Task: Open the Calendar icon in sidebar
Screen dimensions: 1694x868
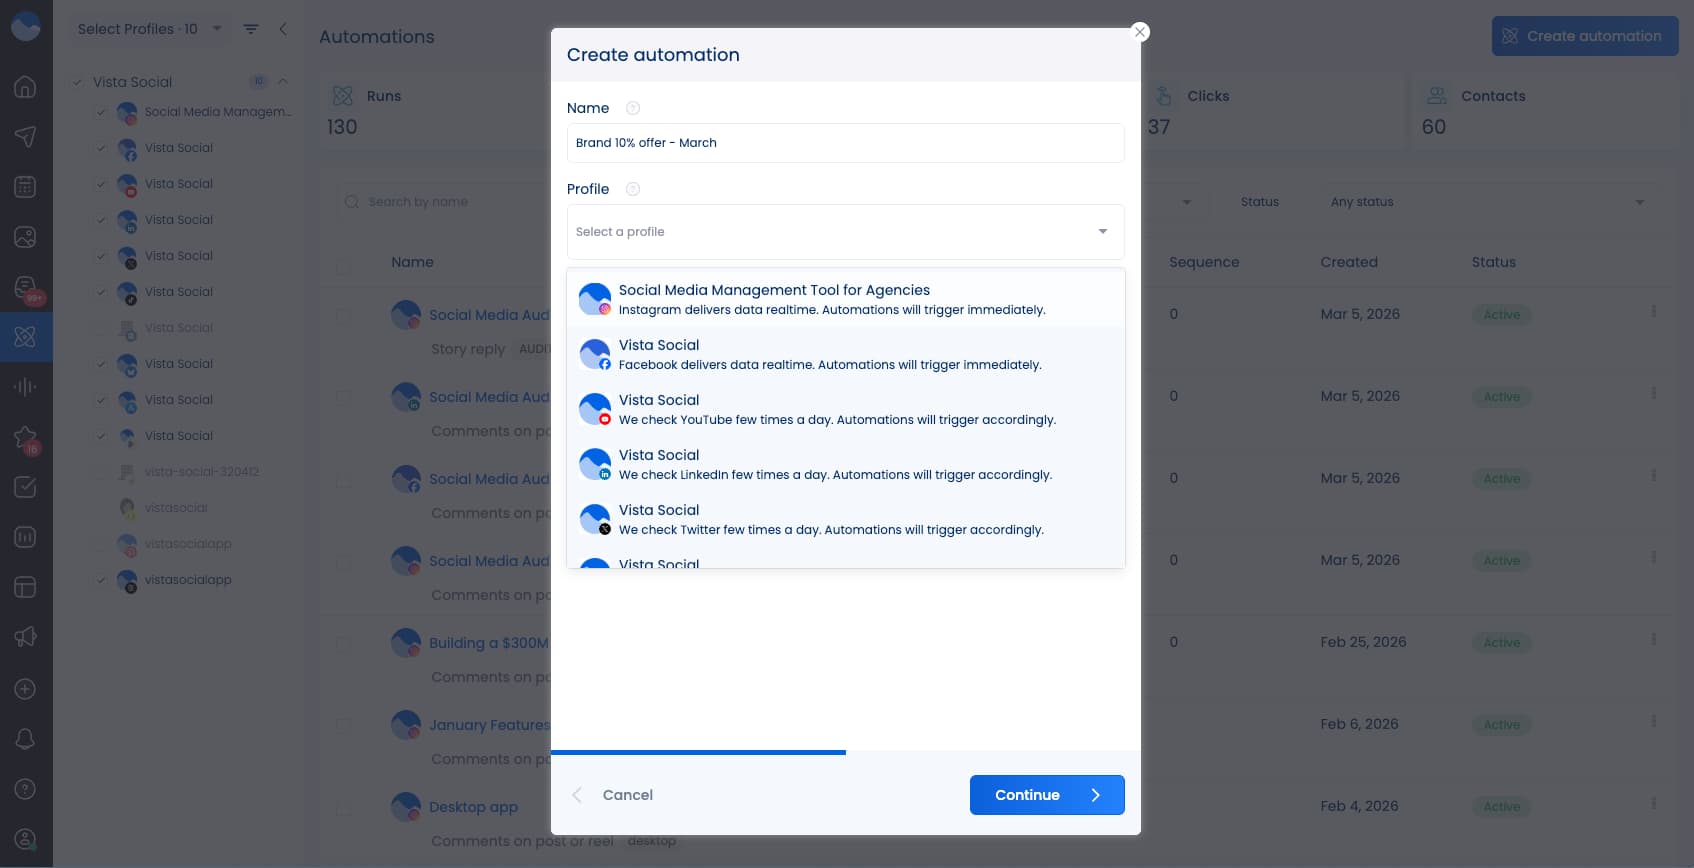Action: tap(25, 187)
